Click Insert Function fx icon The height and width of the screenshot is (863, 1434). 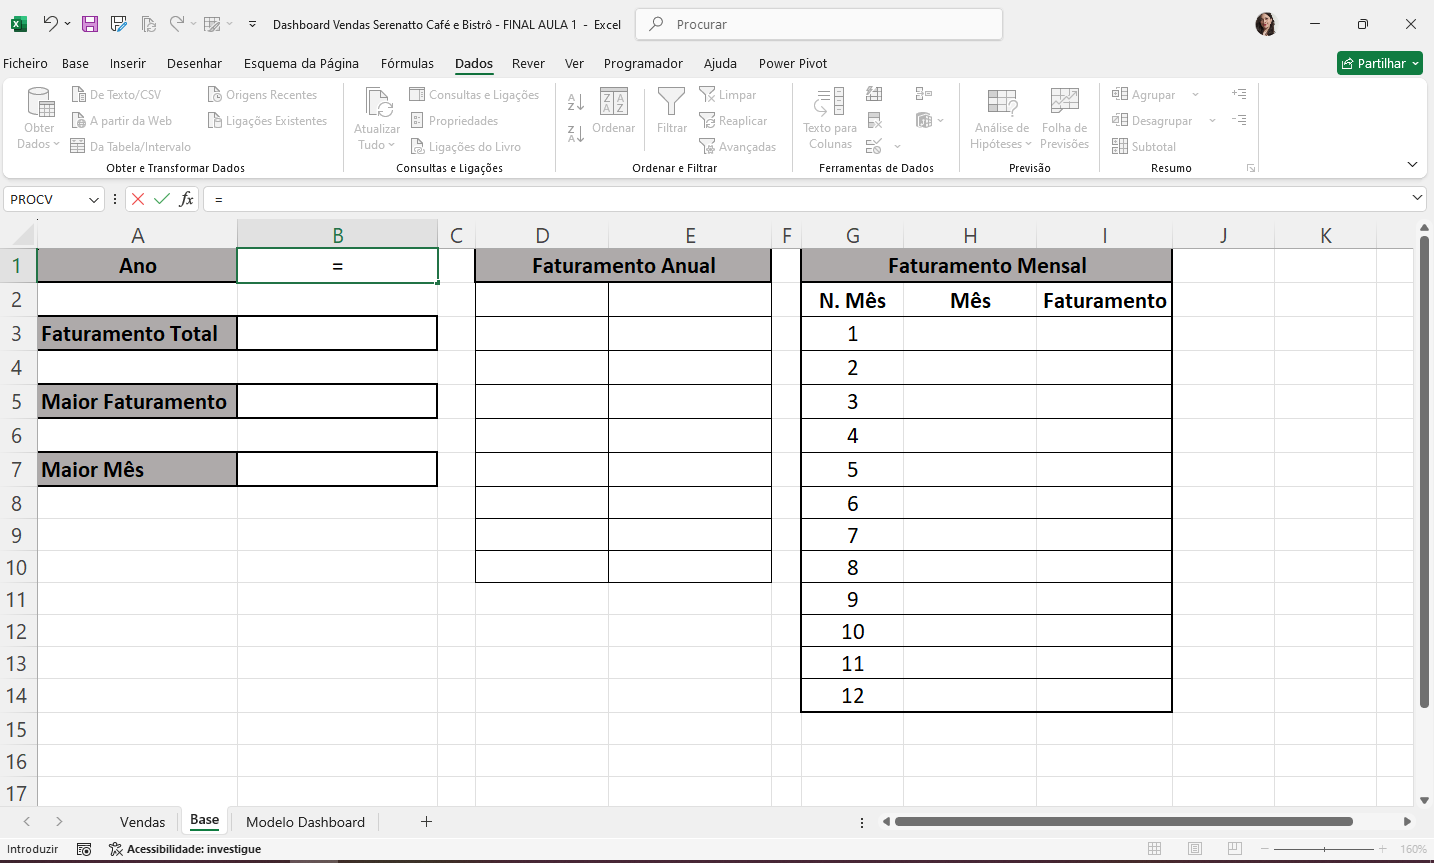point(186,199)
